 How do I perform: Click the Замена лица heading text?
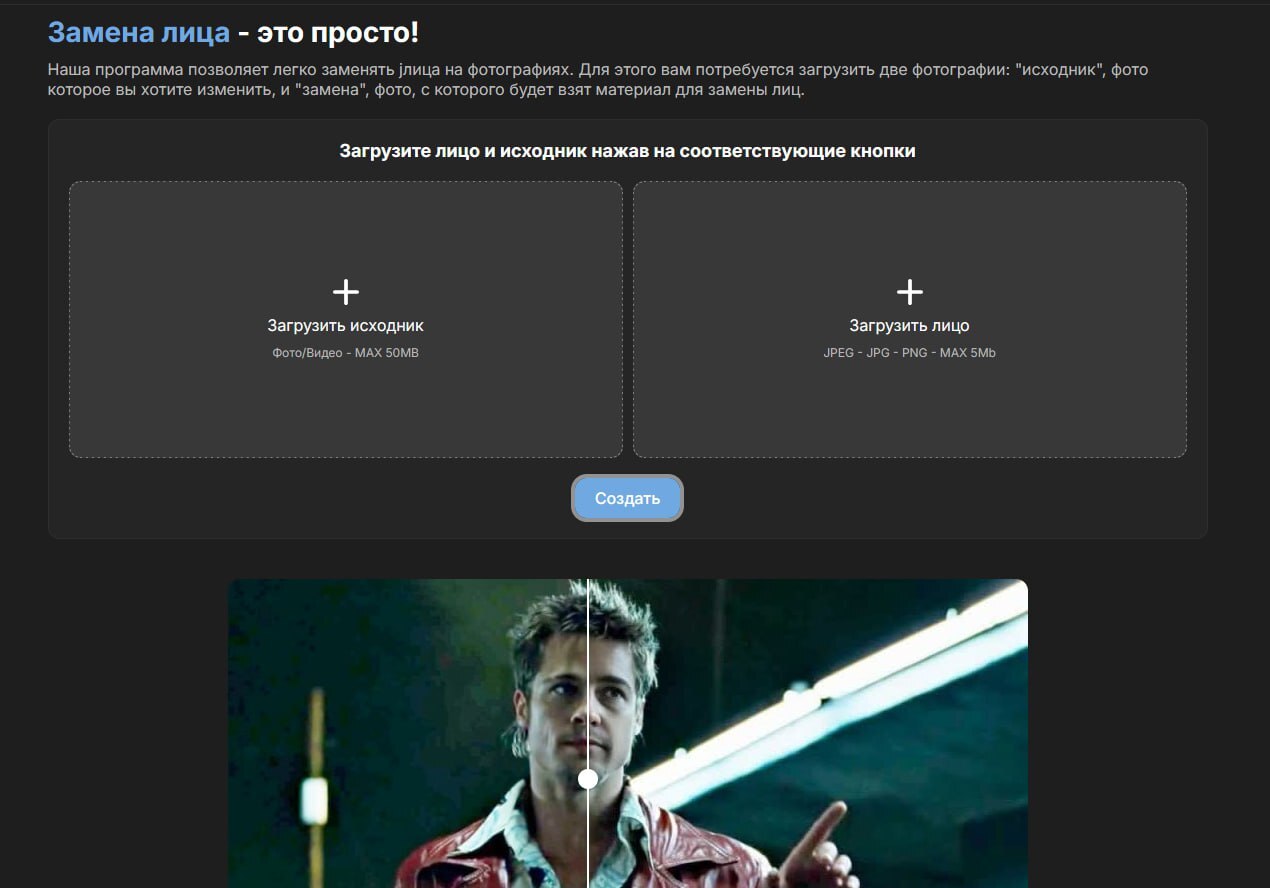tap(139, 32)
